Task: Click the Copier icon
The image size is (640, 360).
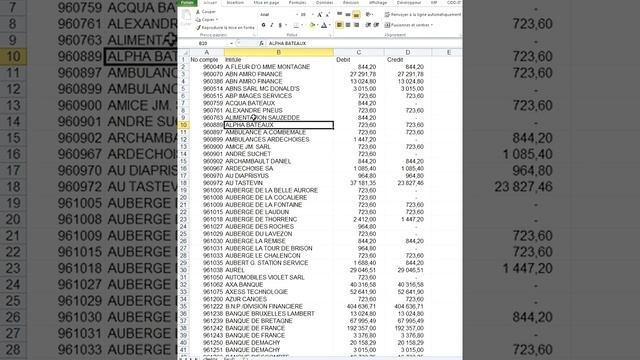Action: [198, 20]
